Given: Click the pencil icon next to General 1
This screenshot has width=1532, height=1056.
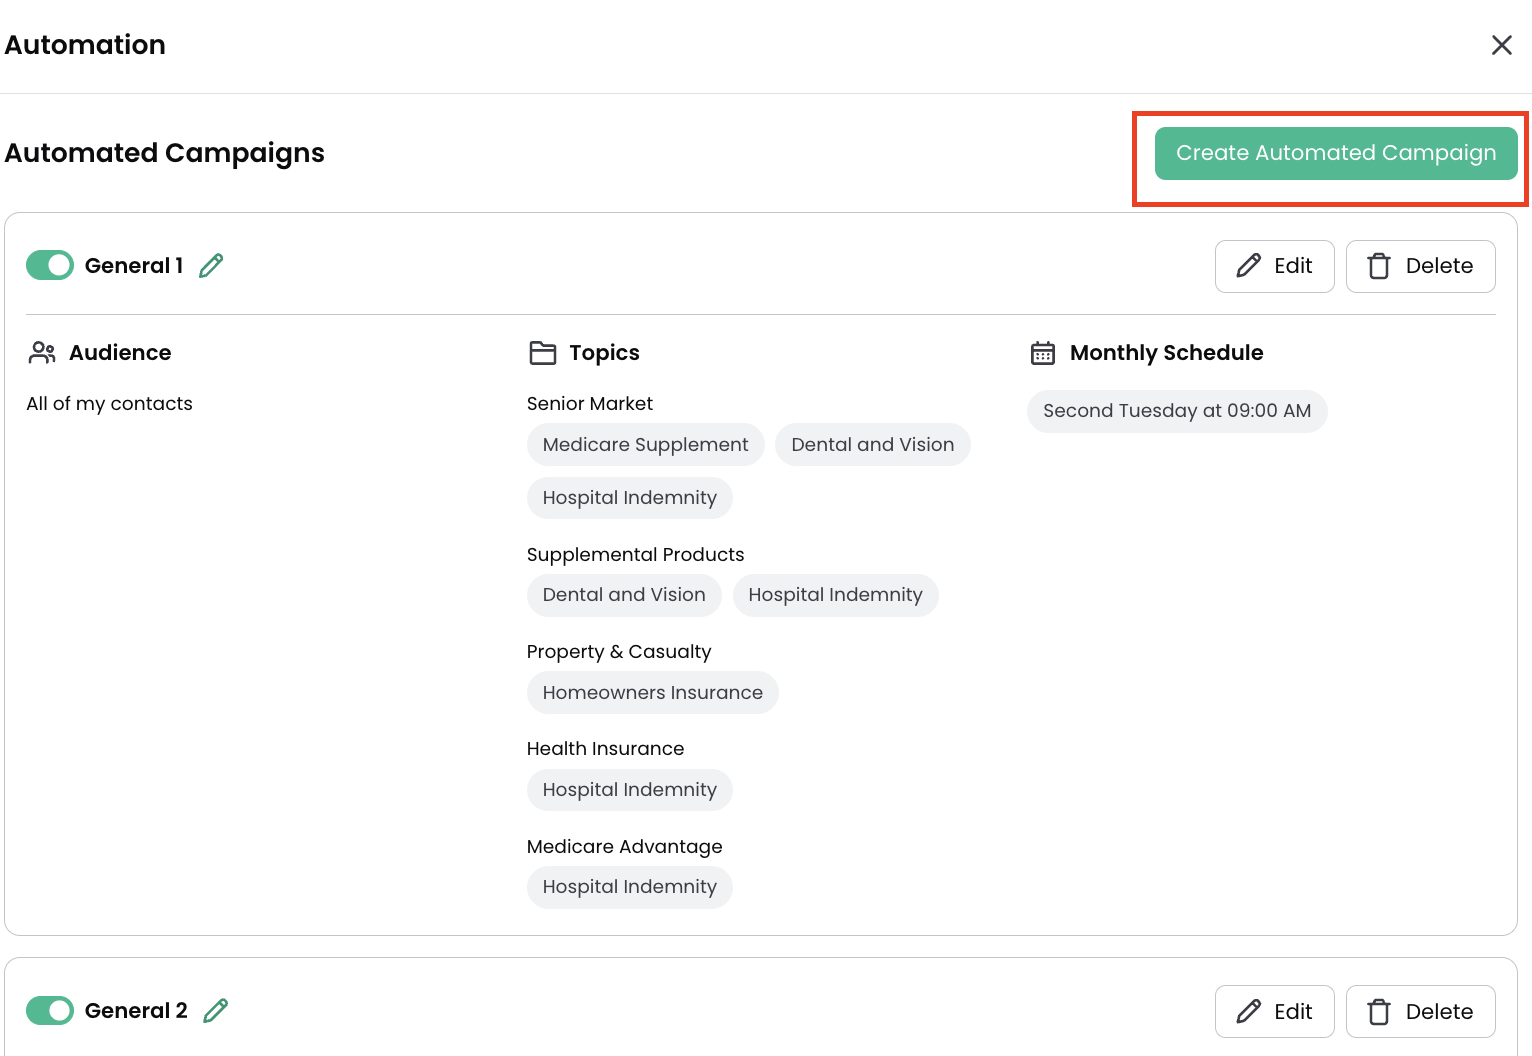Looking at the screenshot, I should (x=211, y=266).
